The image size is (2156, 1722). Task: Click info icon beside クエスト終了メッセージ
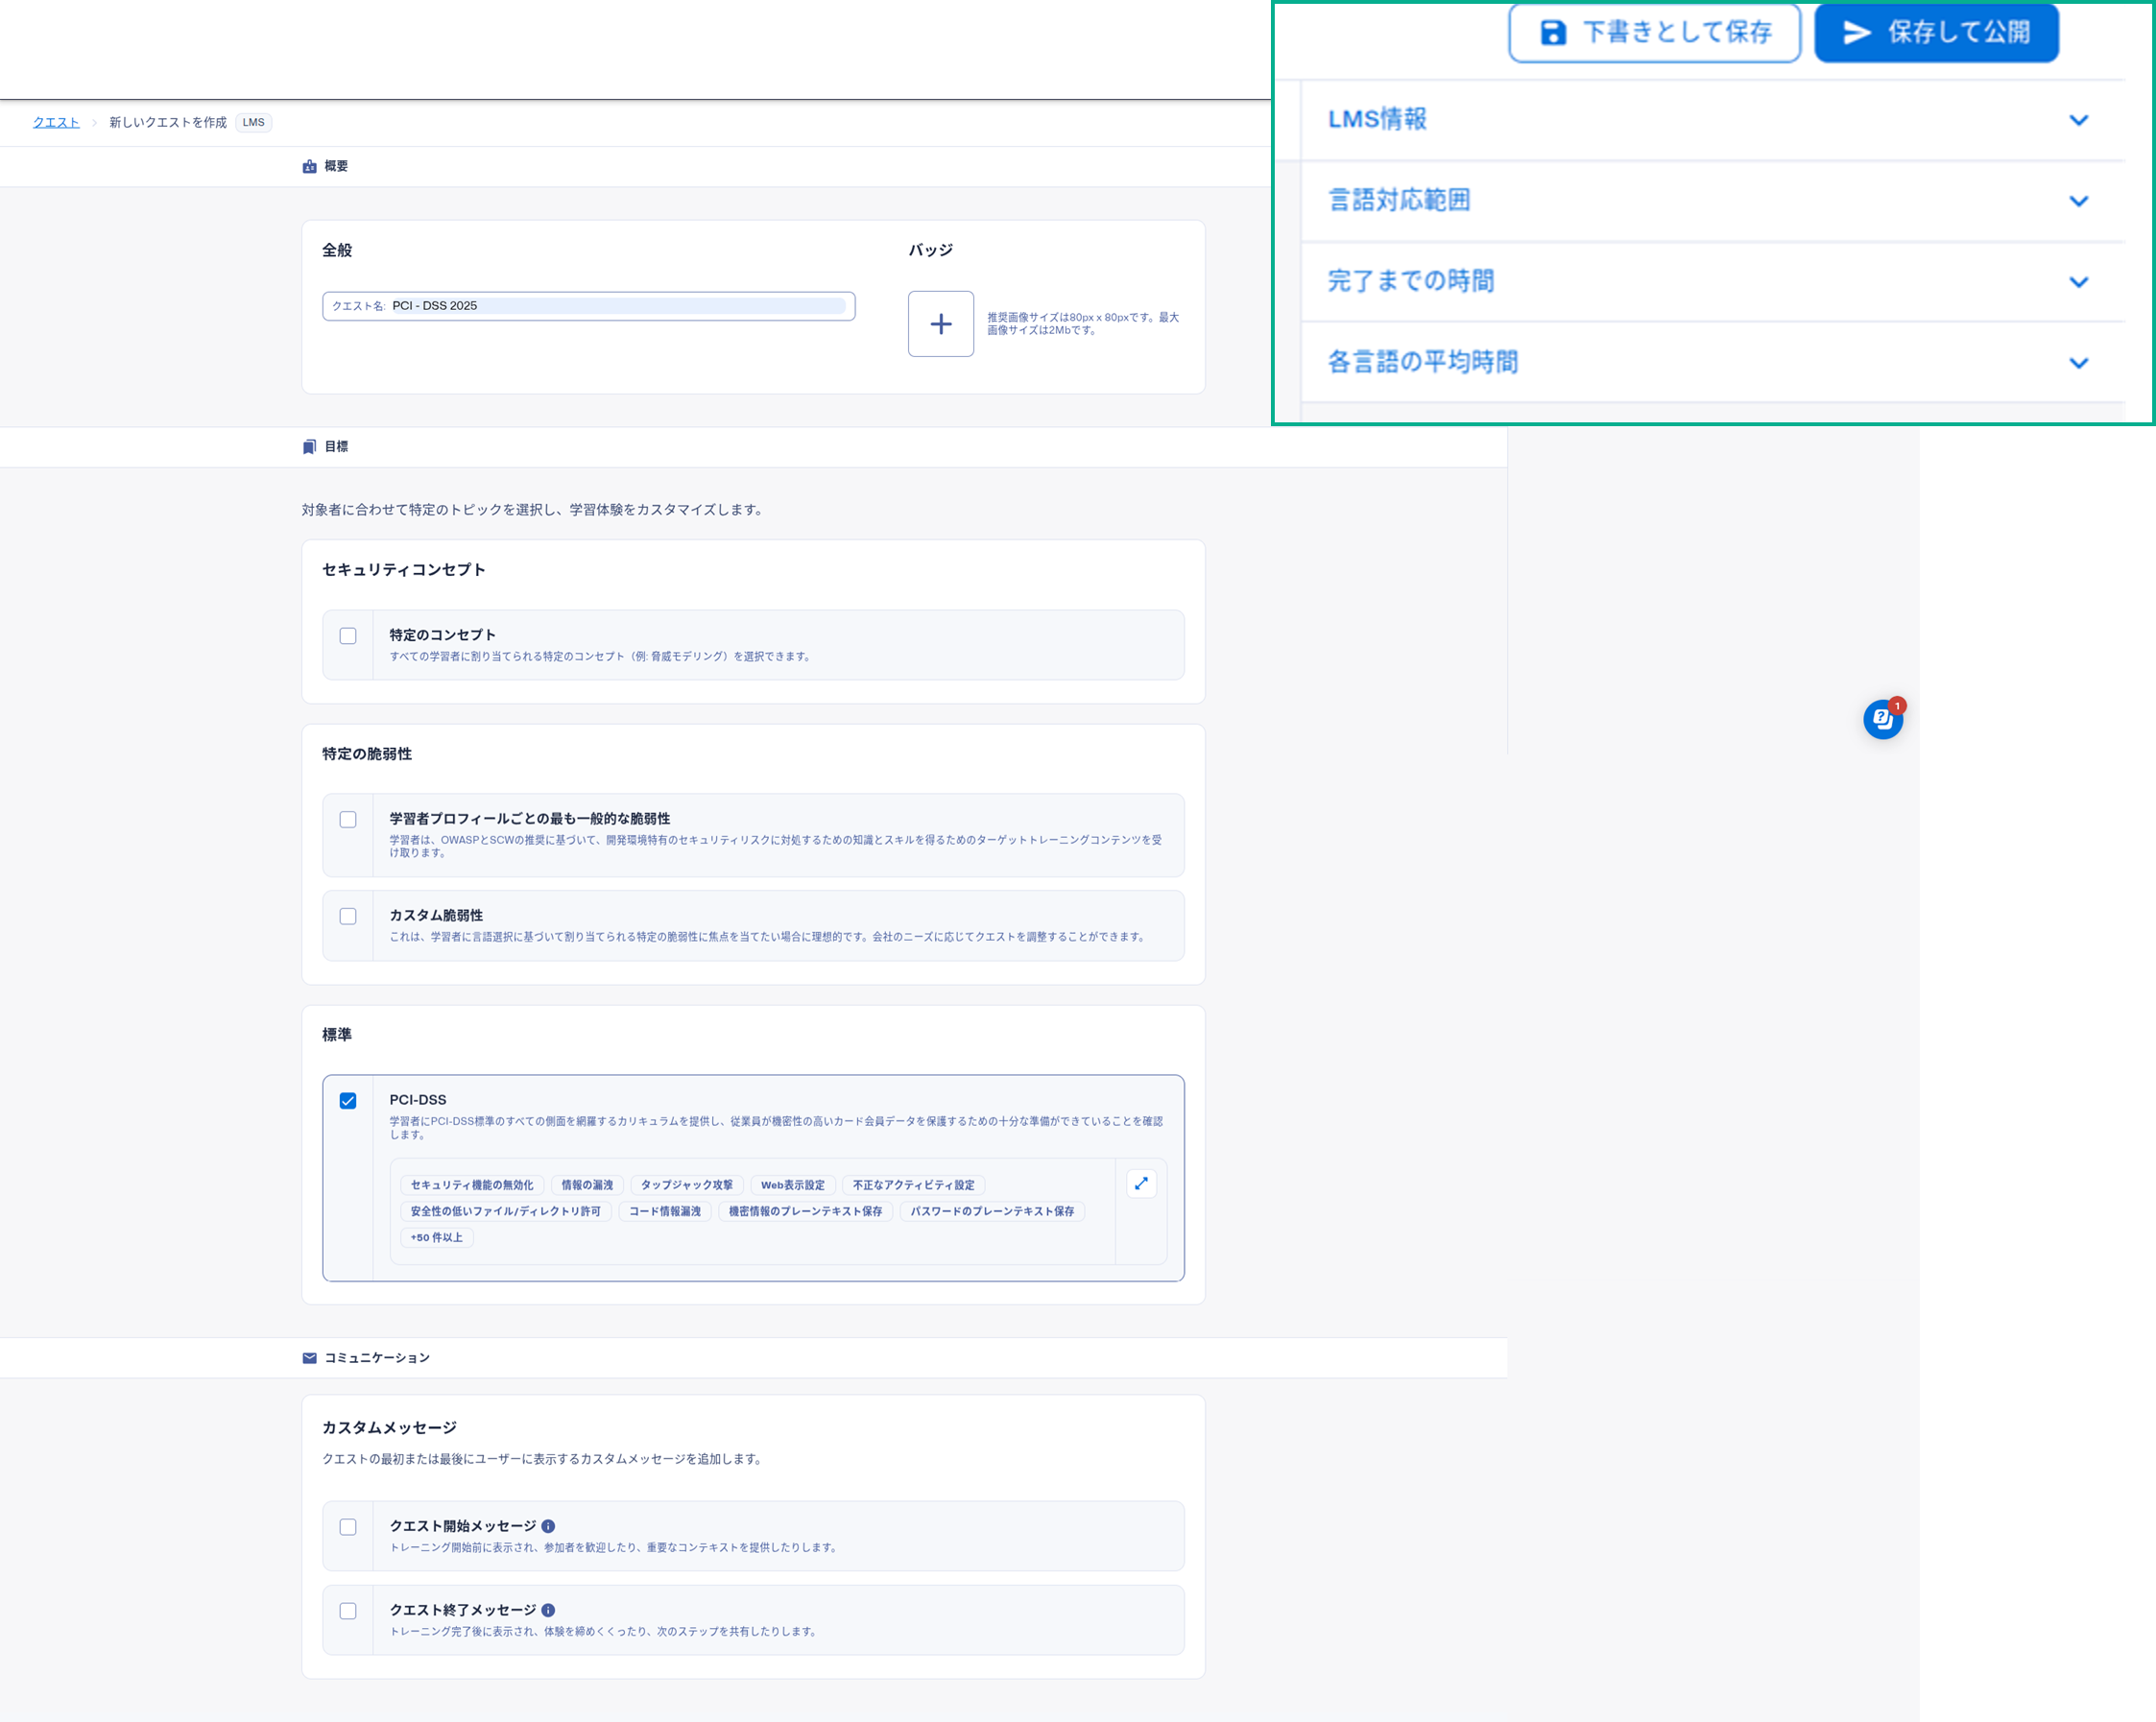click(548, 1610)
